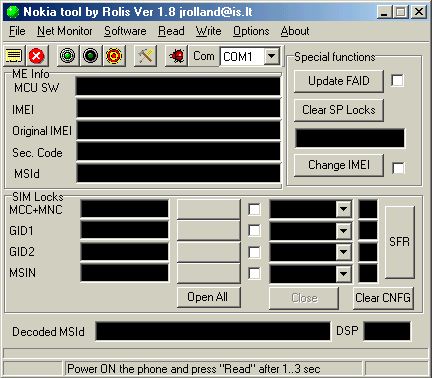This screenshot has width=432, height=378.
Task: Click the Clear SP Locks button
Action: [339, 110]
